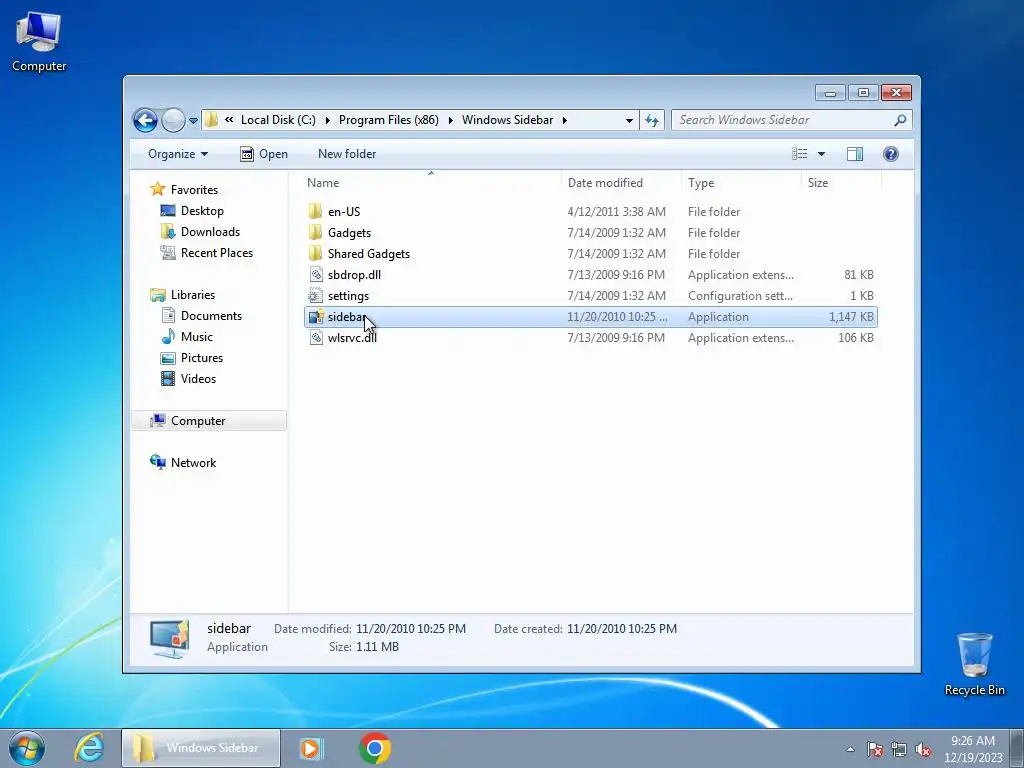
Task: Open the Music library
Action: tap(197, 336)
